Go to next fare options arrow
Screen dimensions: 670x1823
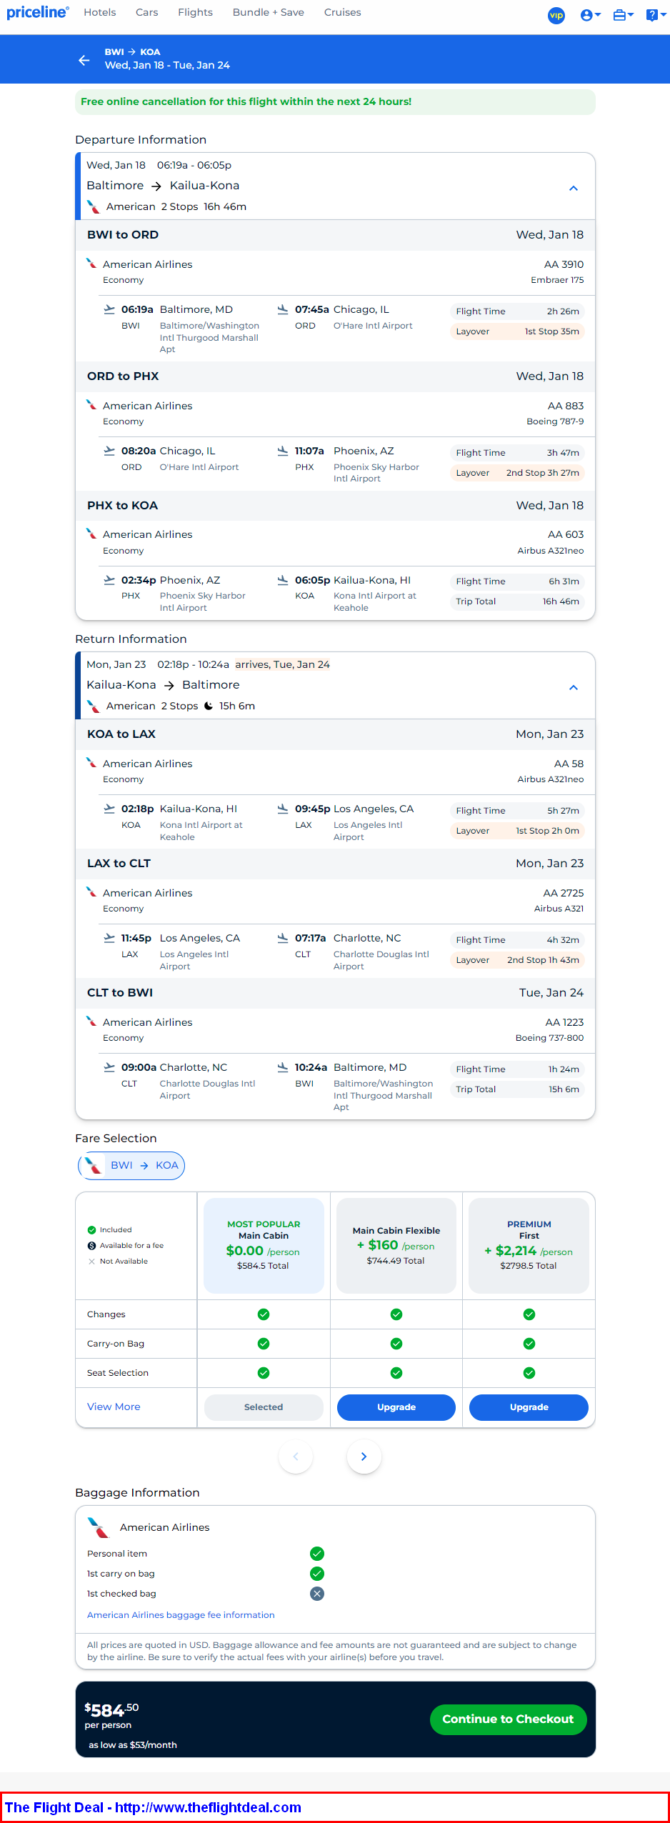364,1456
